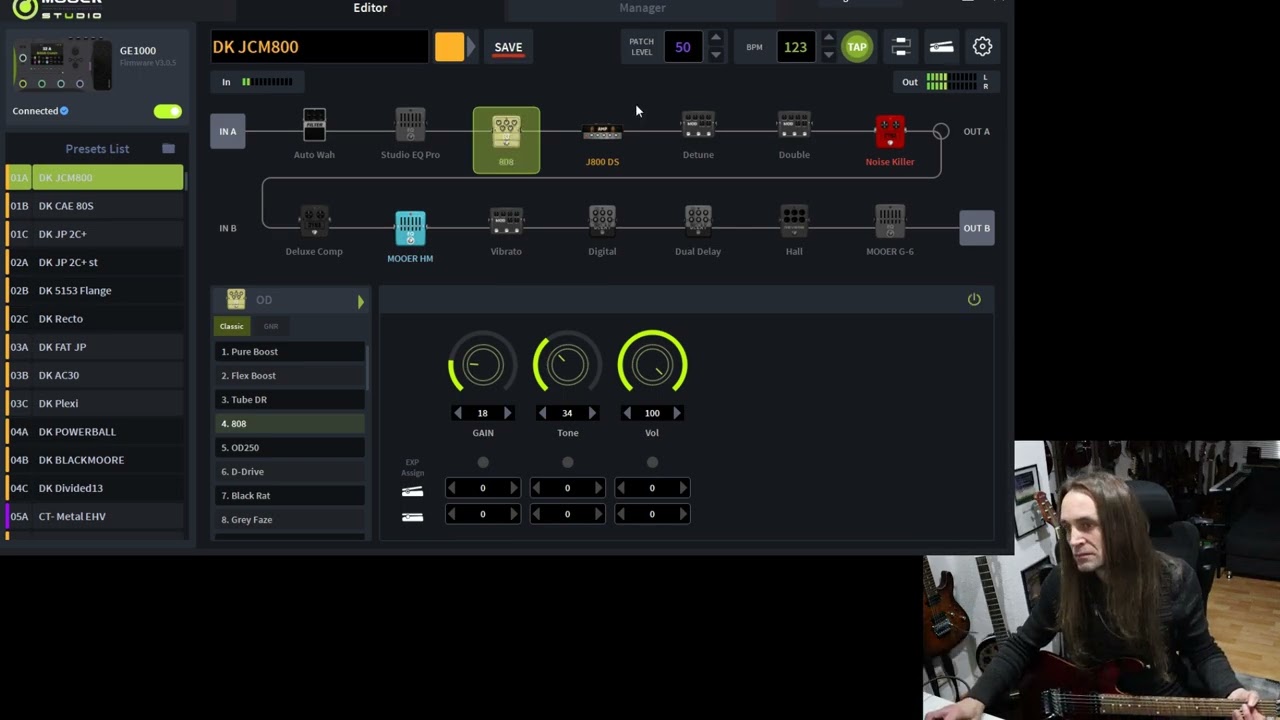1280x720 pixels.
Task: Open the settings gear icon
Action: pos(982,47)
